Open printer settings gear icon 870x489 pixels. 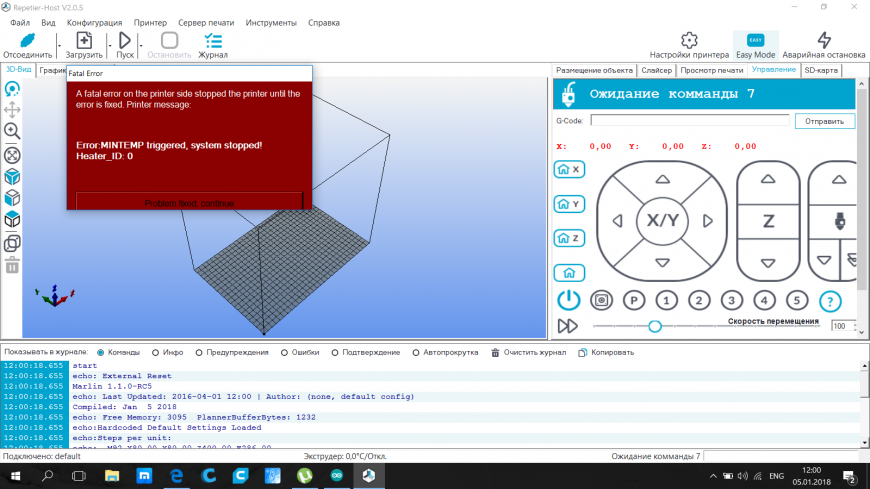pos(689,40)
